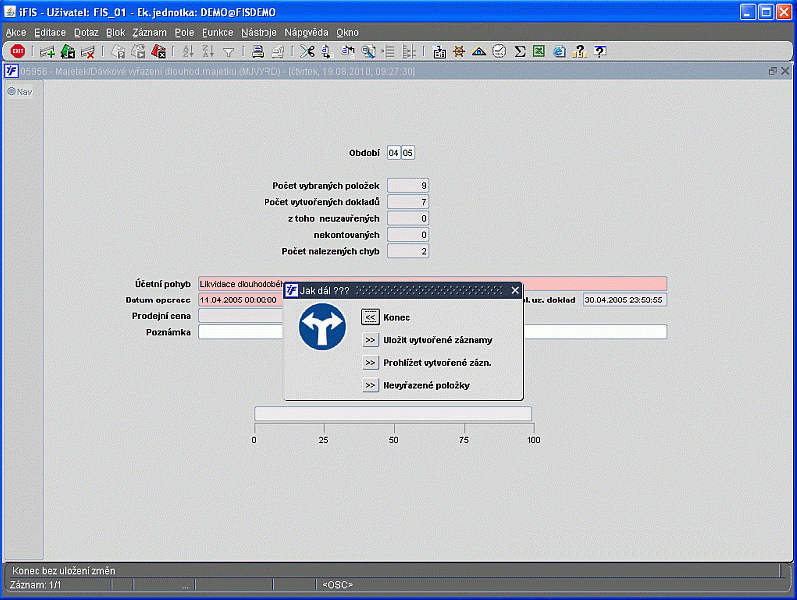
Task: Open the Nápověda menu
Action: (x=306, y=32)
